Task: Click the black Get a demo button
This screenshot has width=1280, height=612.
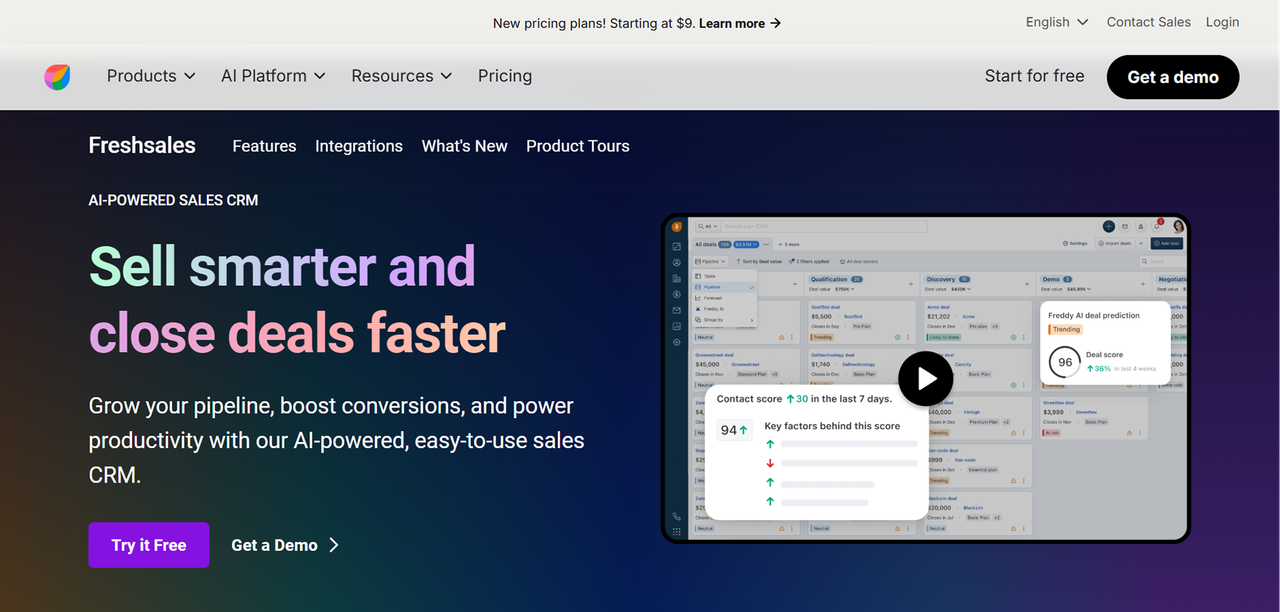Action: tap(1173, 77)
